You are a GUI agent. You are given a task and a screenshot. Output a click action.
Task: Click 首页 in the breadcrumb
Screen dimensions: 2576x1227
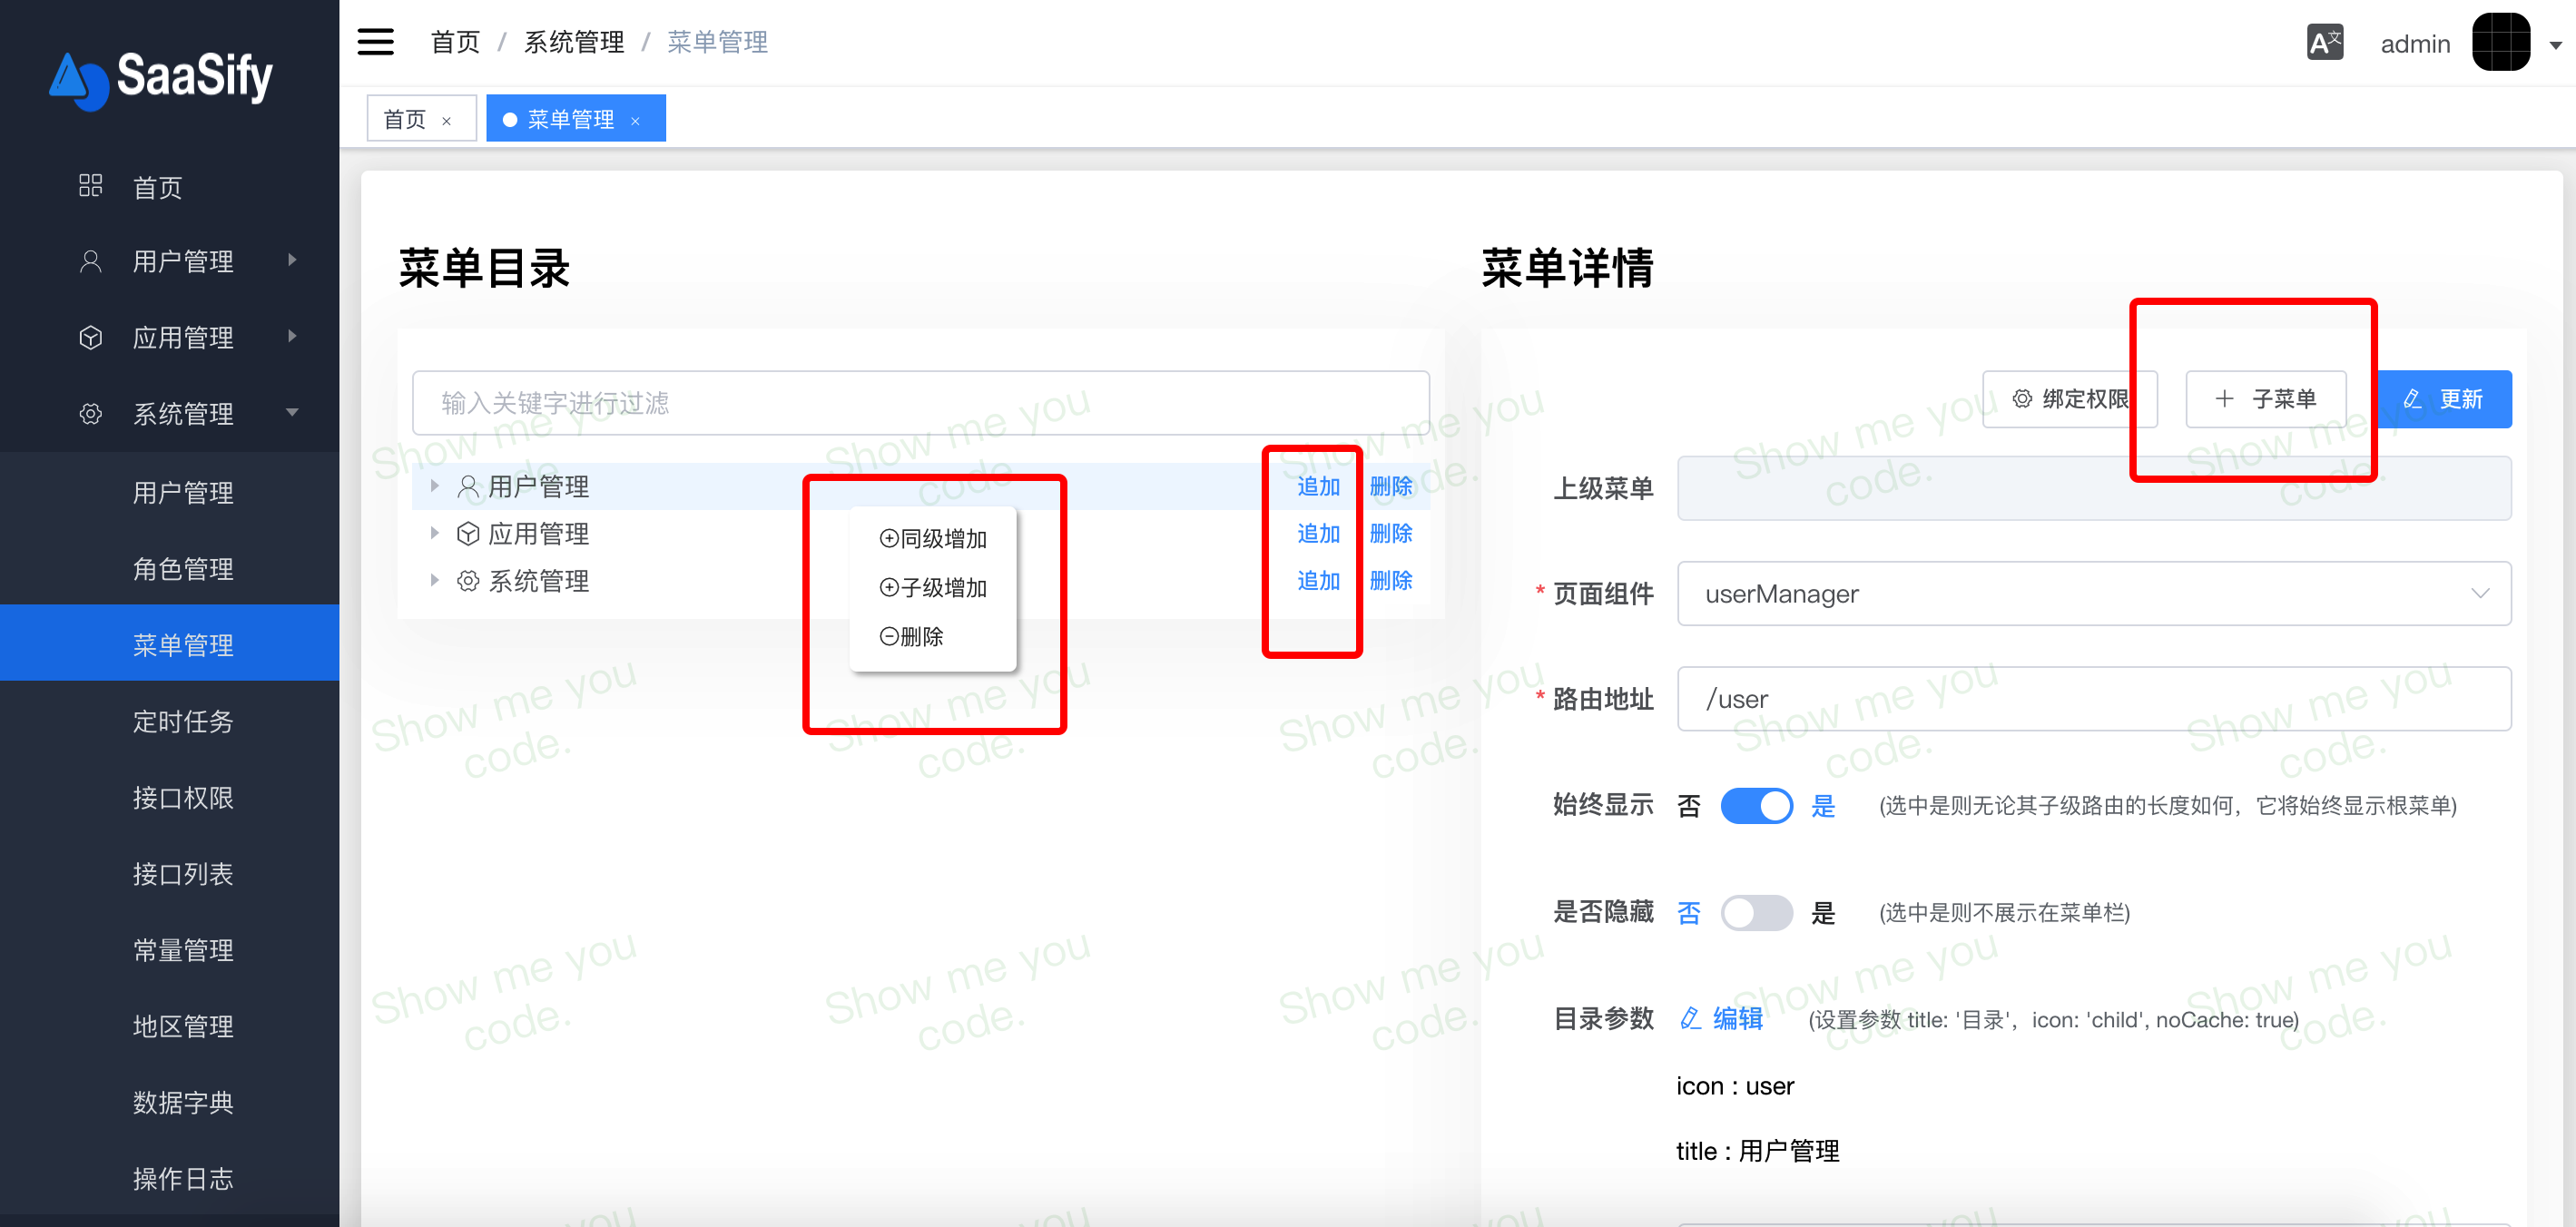[455, 42]
